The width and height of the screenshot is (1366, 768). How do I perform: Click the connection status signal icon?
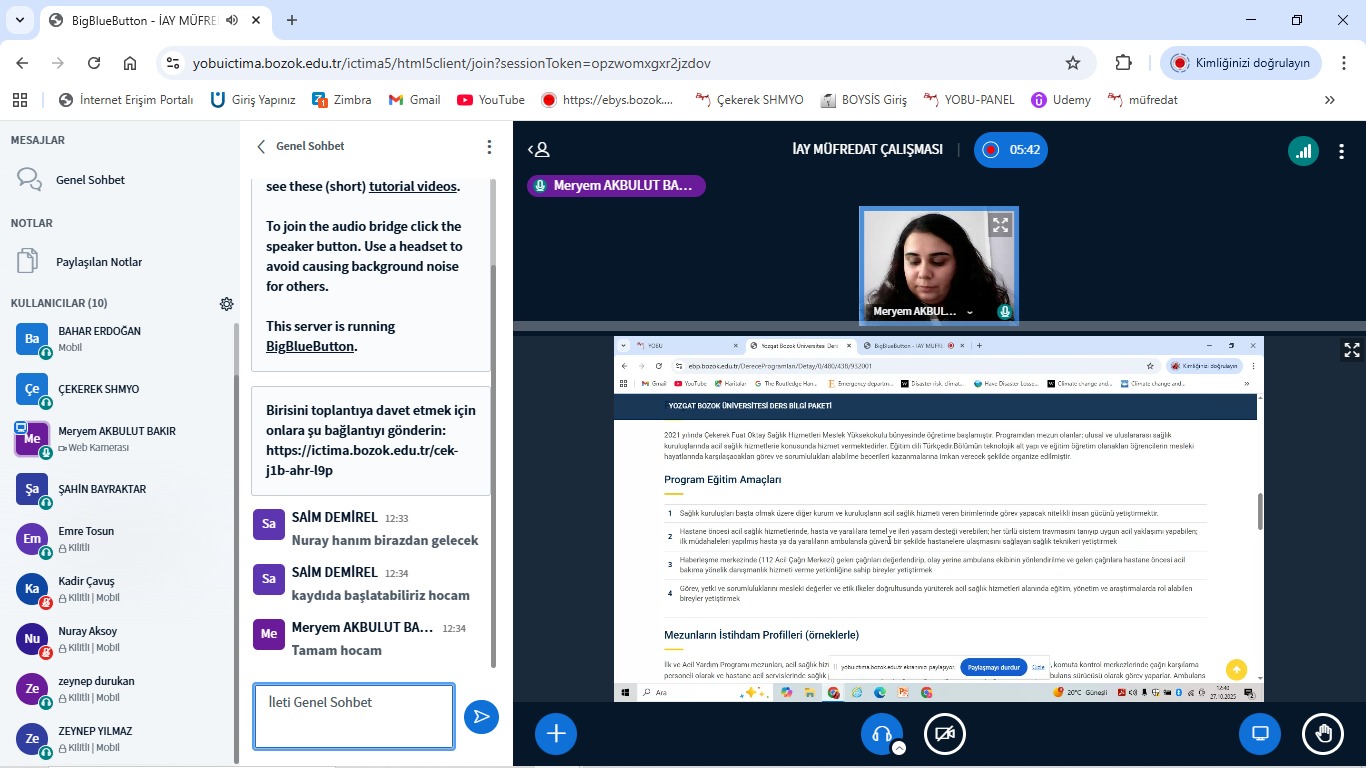tap(1301, 150)
